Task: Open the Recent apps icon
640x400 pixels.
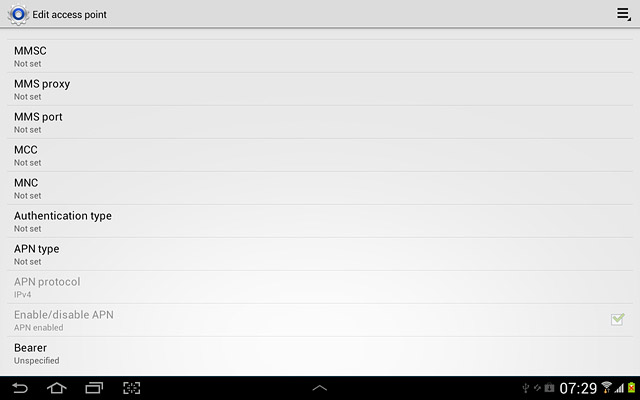Action: click(94, 388)
